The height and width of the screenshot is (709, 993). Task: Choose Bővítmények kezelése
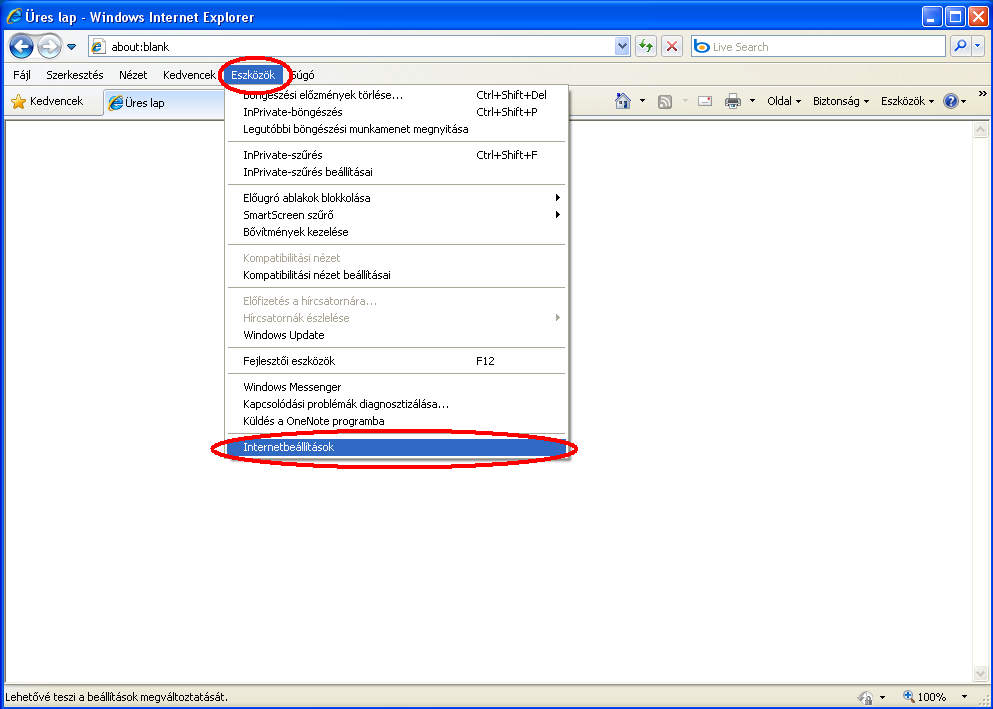pos(397,232)
